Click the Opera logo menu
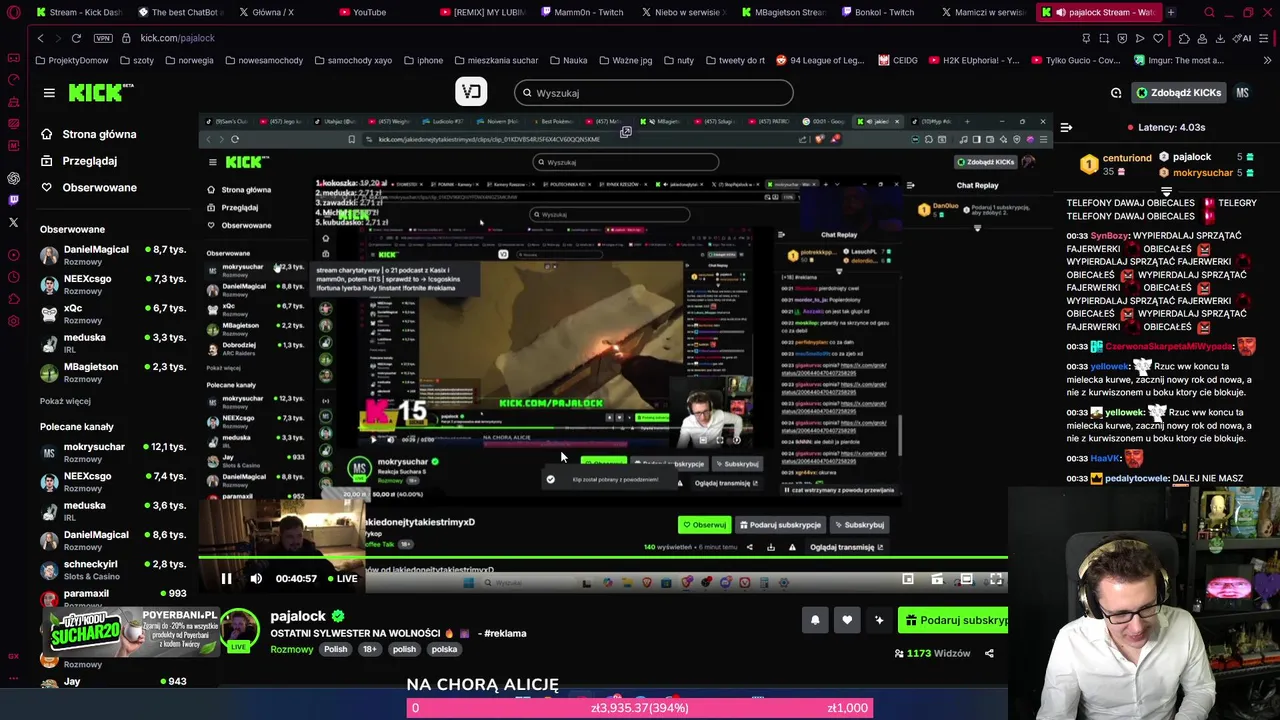The width and height of the screenshot is (1280, 720). [x=13, y=13]
